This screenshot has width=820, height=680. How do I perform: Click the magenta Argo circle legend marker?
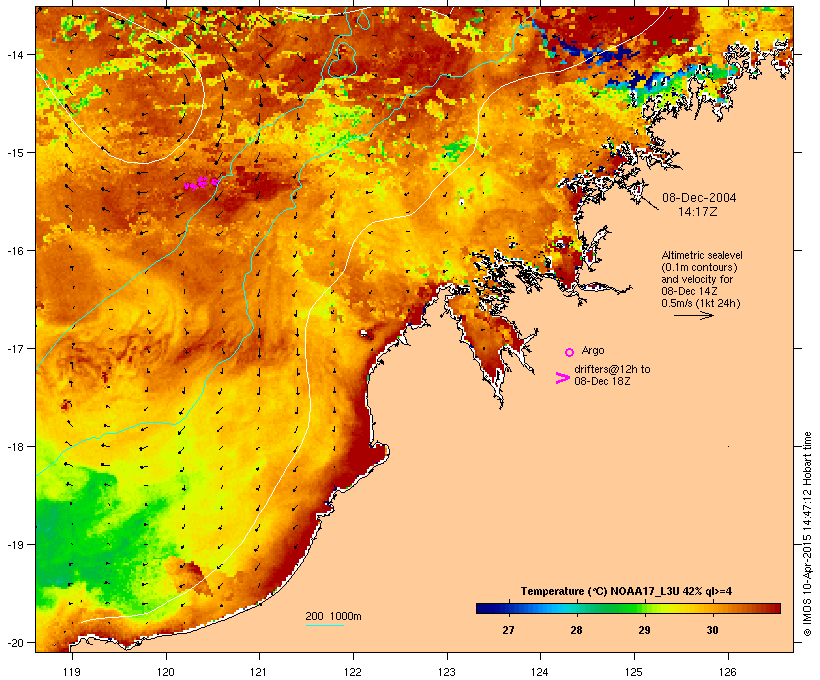570,353
